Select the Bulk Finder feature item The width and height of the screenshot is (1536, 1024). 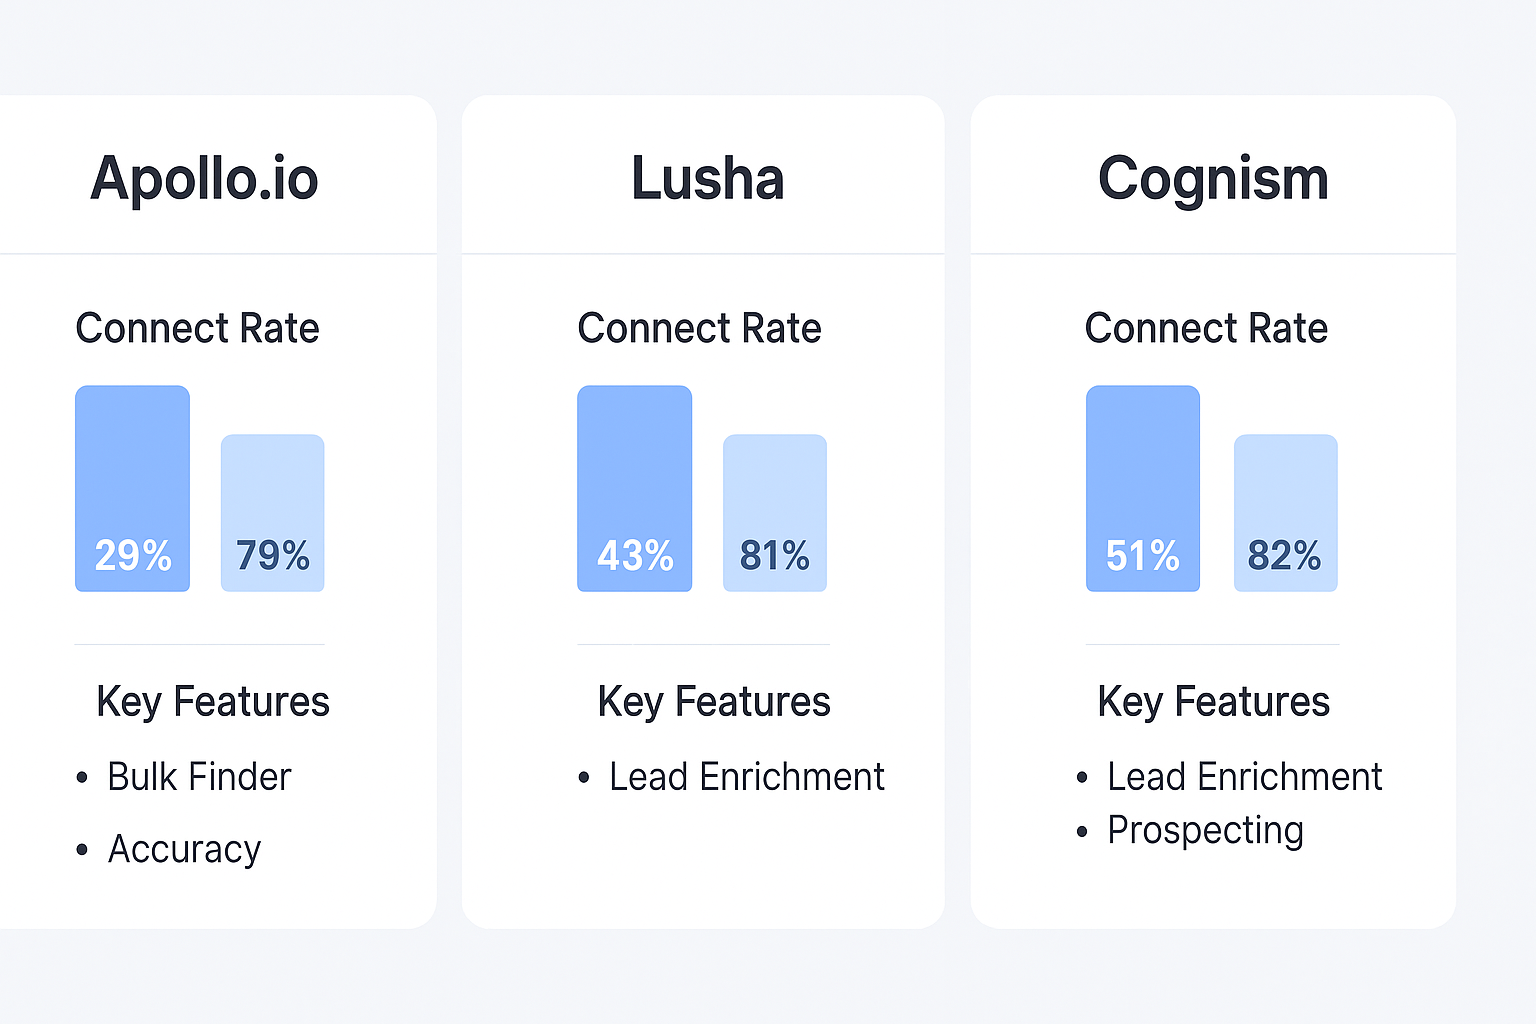199,777
